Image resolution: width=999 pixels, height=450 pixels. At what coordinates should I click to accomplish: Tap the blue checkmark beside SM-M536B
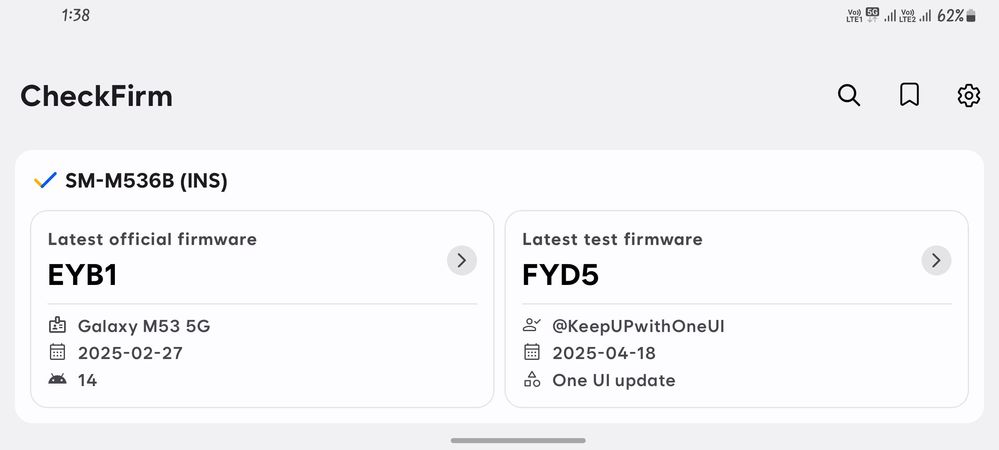[45, 181]
